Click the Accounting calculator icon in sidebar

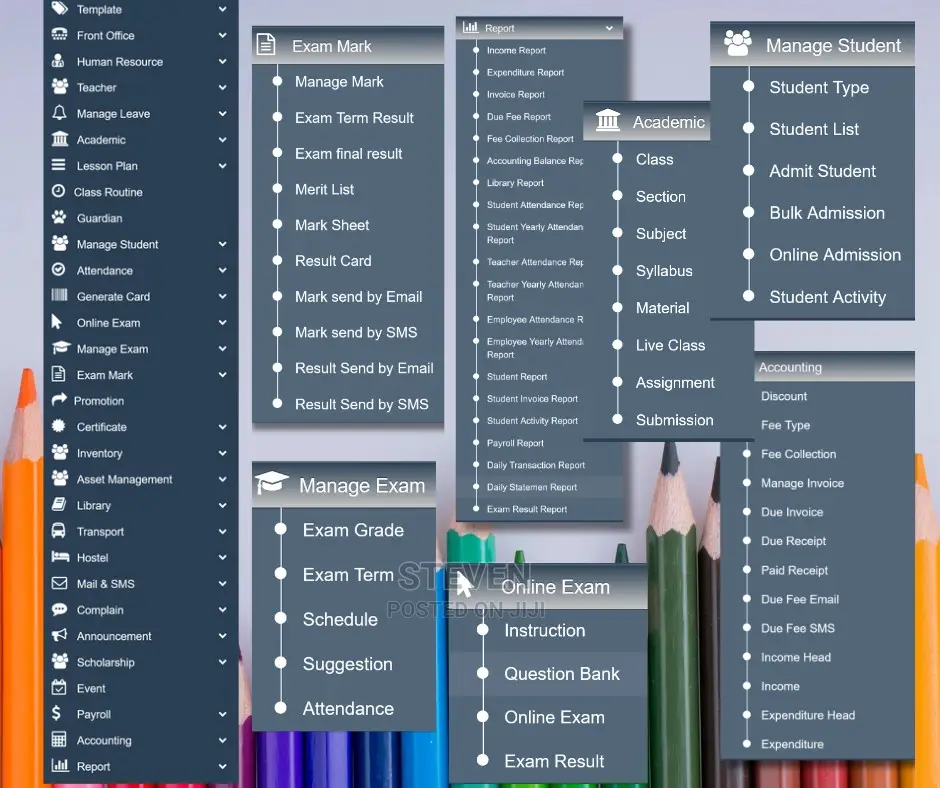pos(59,739)
